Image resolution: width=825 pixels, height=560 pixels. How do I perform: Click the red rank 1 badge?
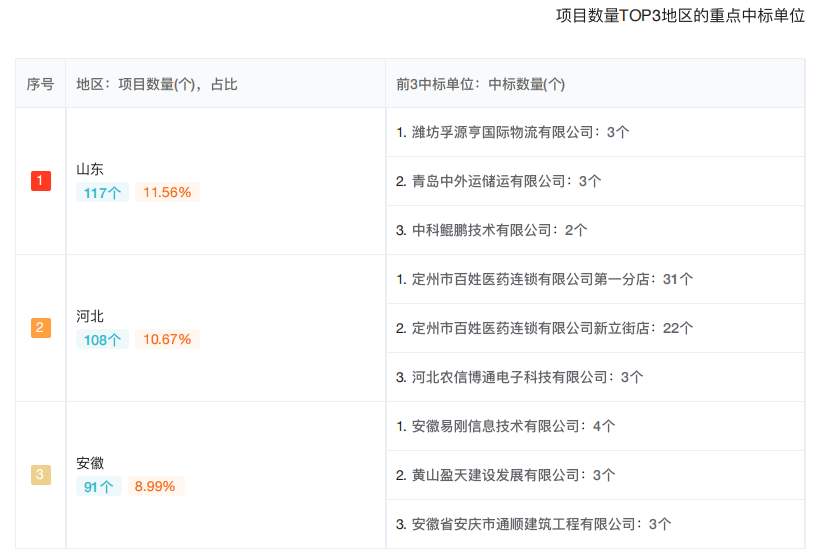41,181
